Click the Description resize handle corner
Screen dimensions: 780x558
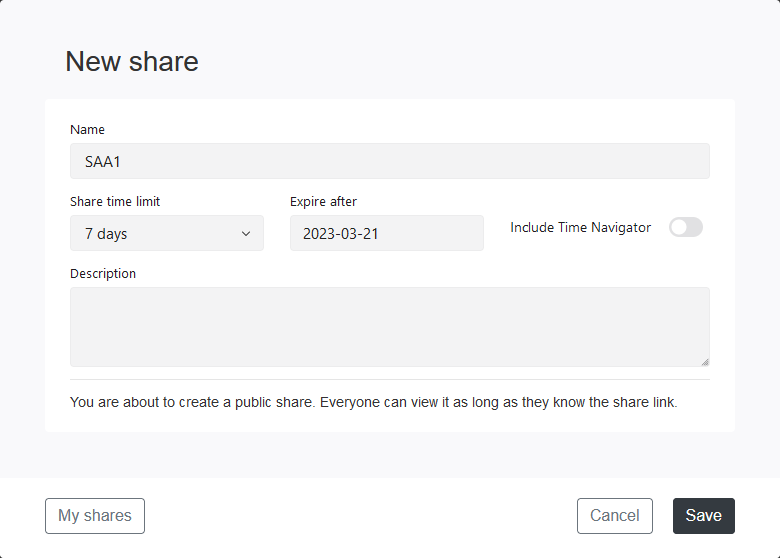(x=705, y=362)
